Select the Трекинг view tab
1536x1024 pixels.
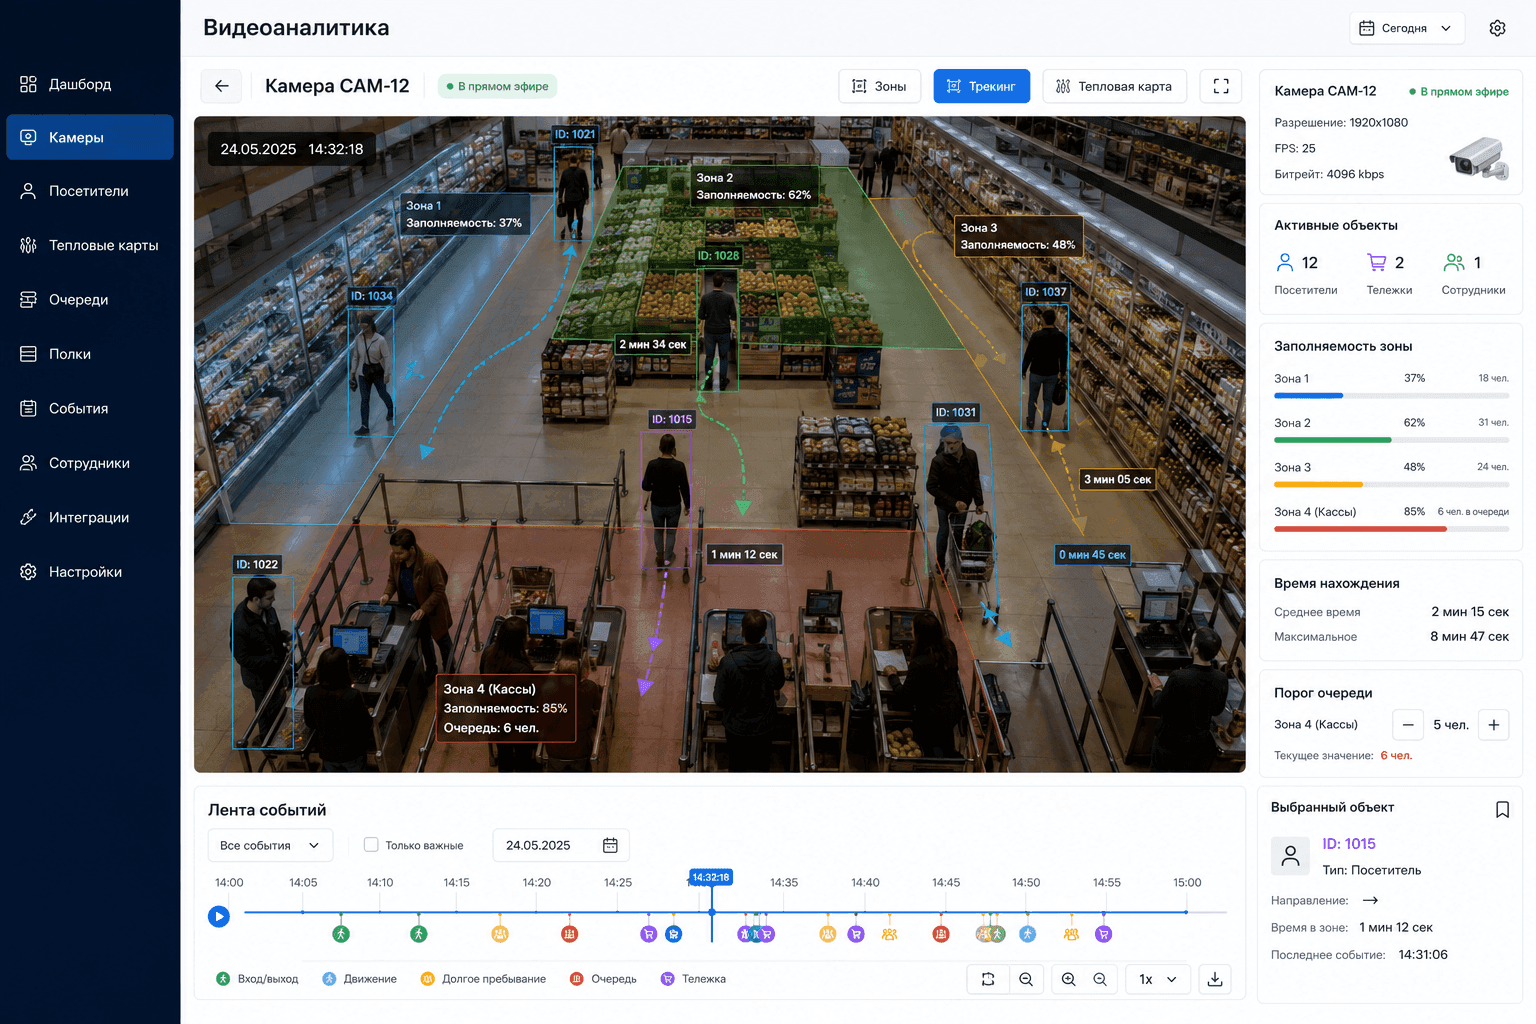pos(981,86)
